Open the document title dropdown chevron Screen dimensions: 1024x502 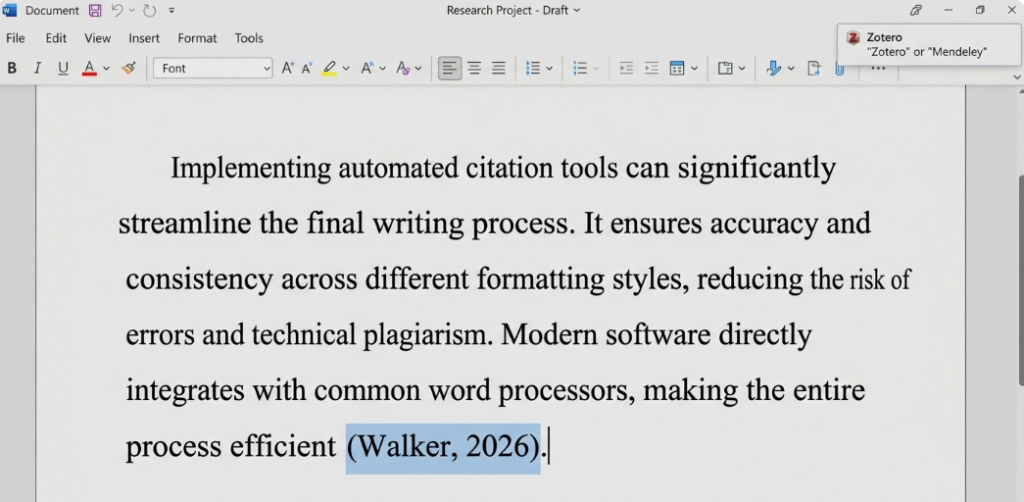pos(576,11)
